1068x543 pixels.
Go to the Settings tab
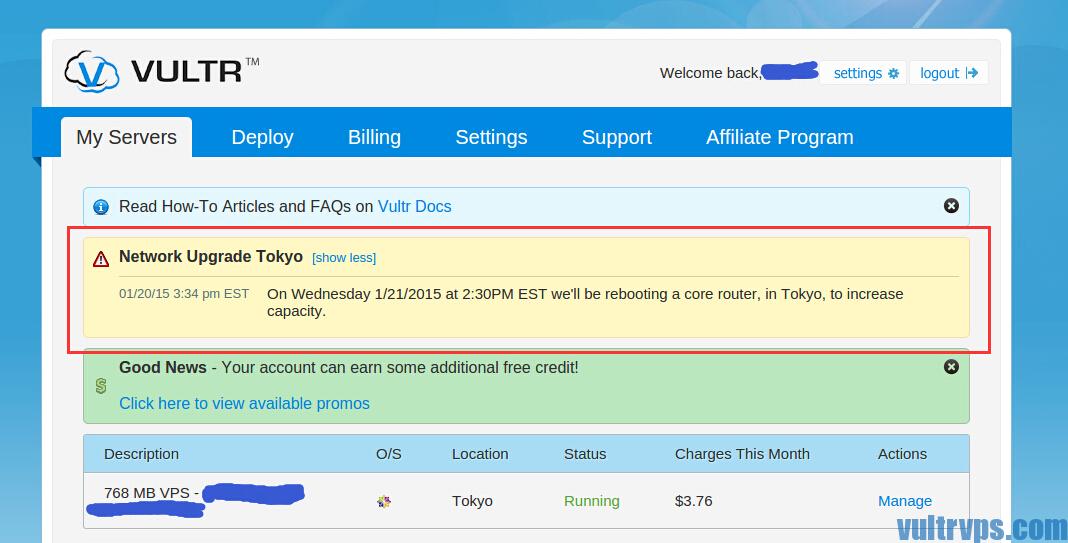[x=491, y=137]
